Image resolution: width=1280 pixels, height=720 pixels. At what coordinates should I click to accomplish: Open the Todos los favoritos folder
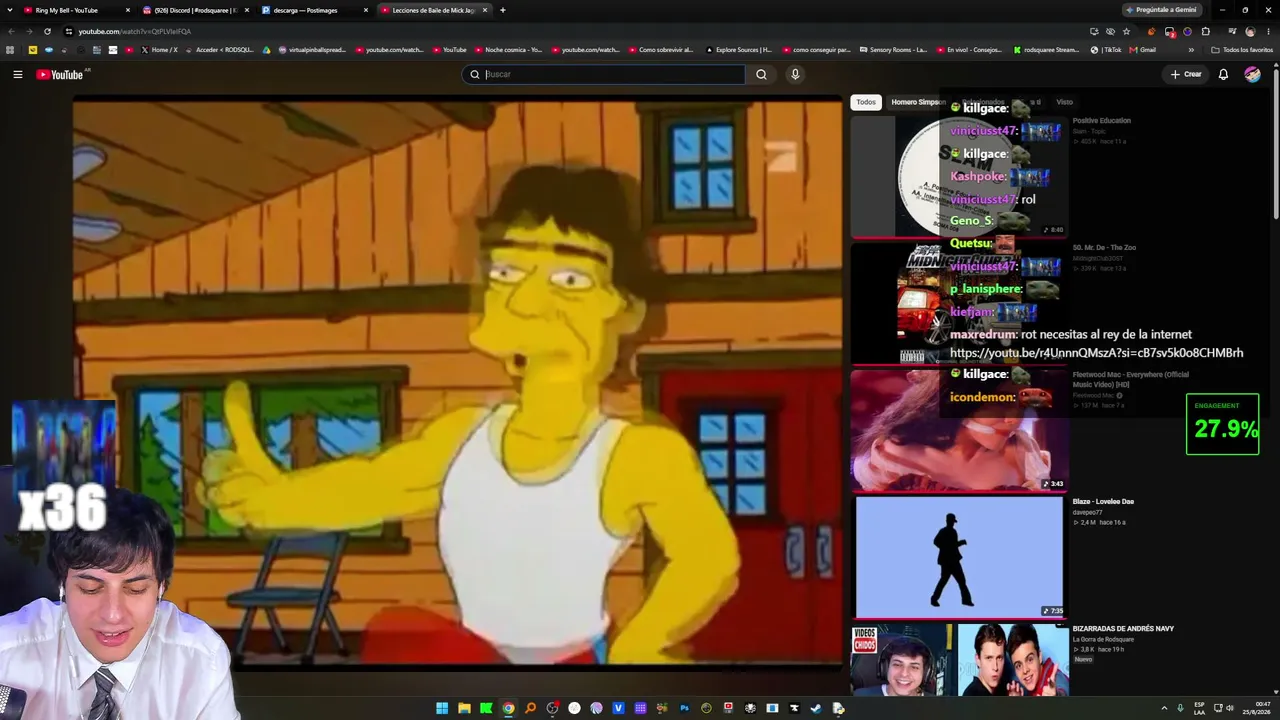(1243, 50)
